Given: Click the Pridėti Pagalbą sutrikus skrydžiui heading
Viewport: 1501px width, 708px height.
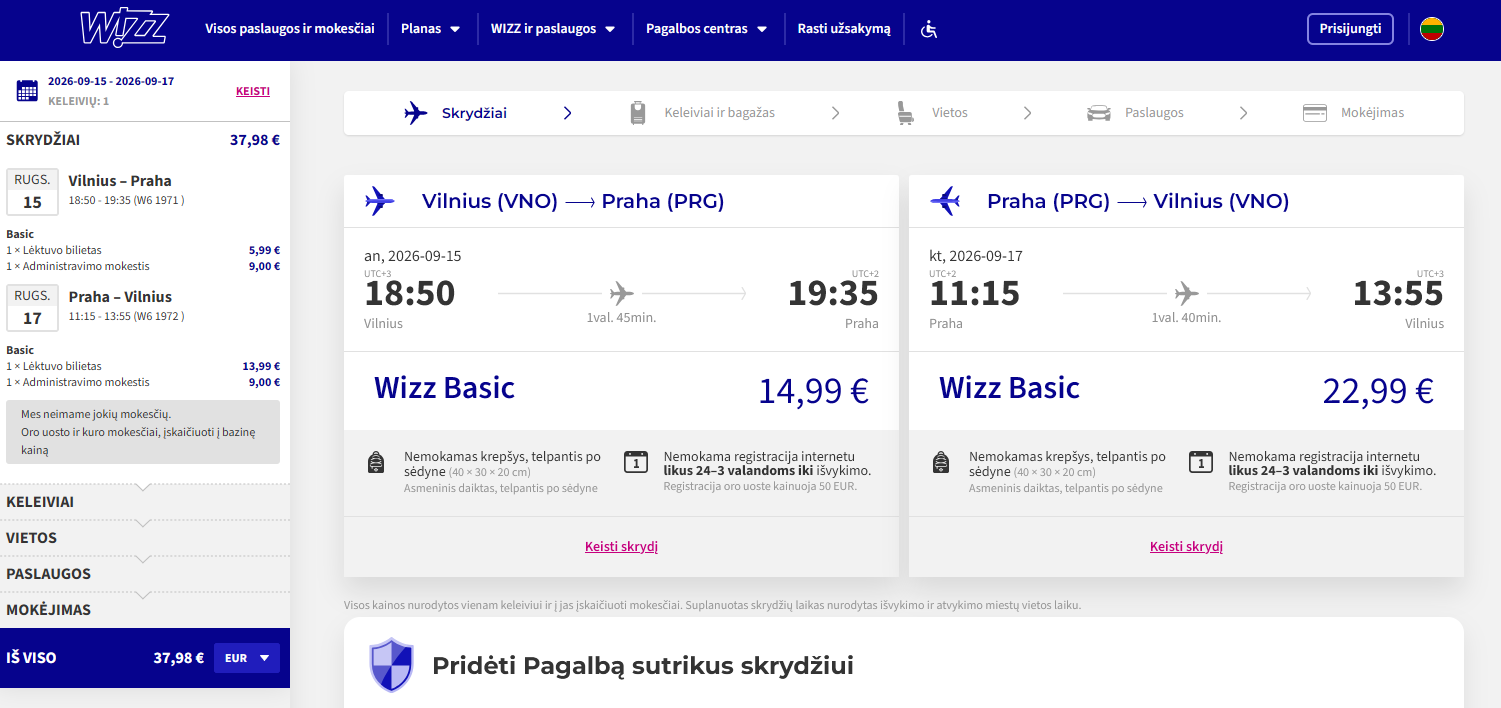Looking at the screenshot, I should click(x=643, y=665).
